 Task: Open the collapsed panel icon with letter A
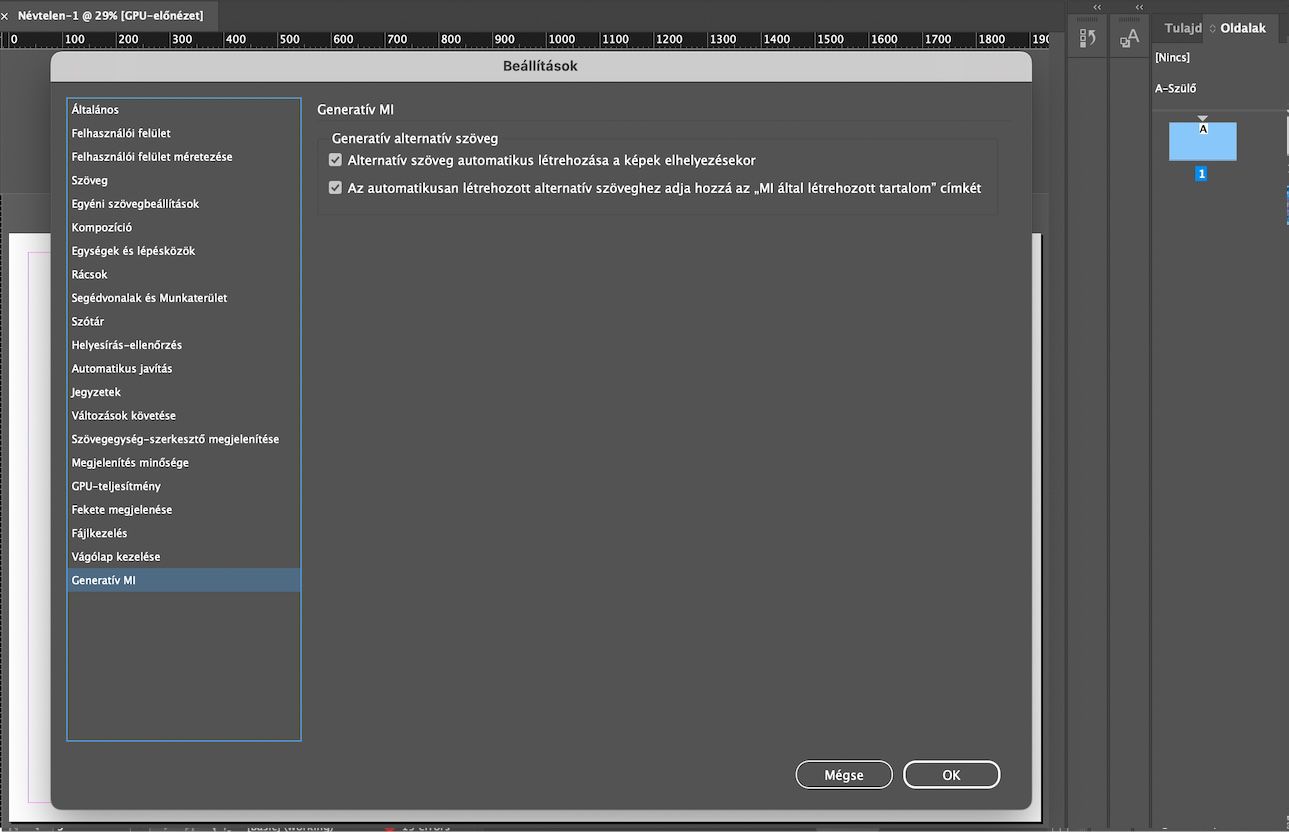[1129, 38]
